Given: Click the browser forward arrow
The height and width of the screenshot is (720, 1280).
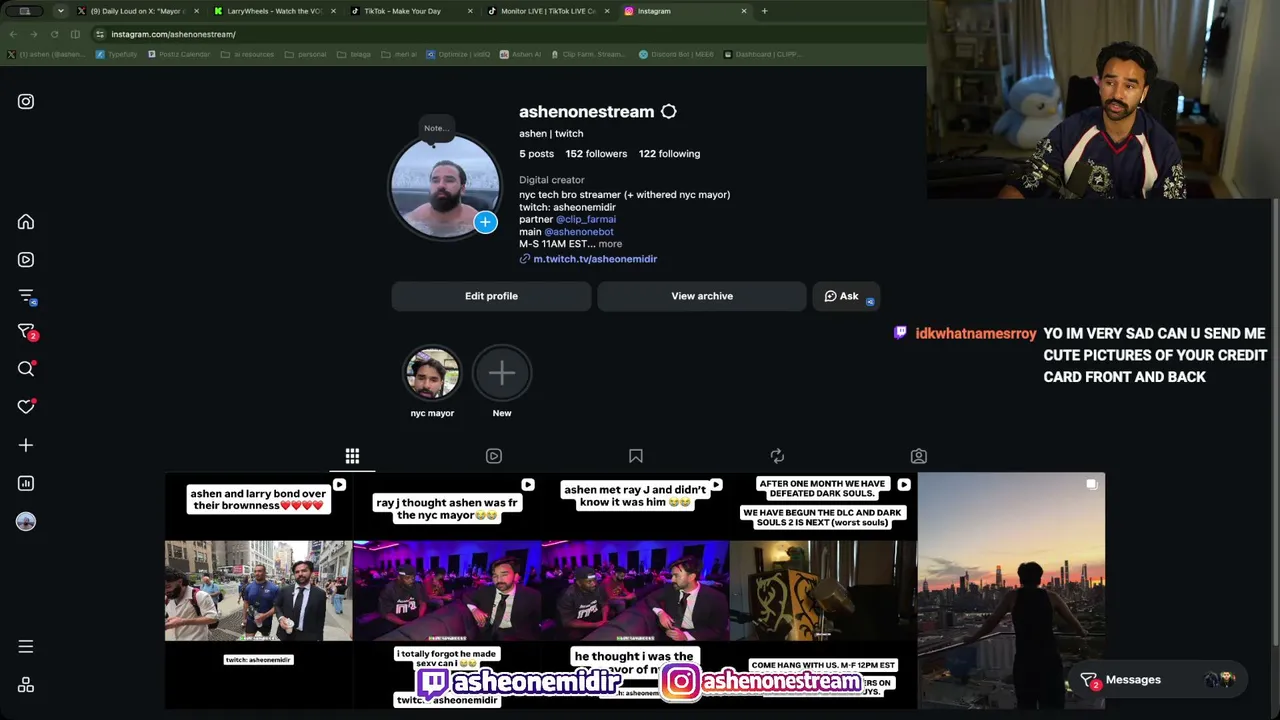Looking at the screenshot, I should coord(33,34).
